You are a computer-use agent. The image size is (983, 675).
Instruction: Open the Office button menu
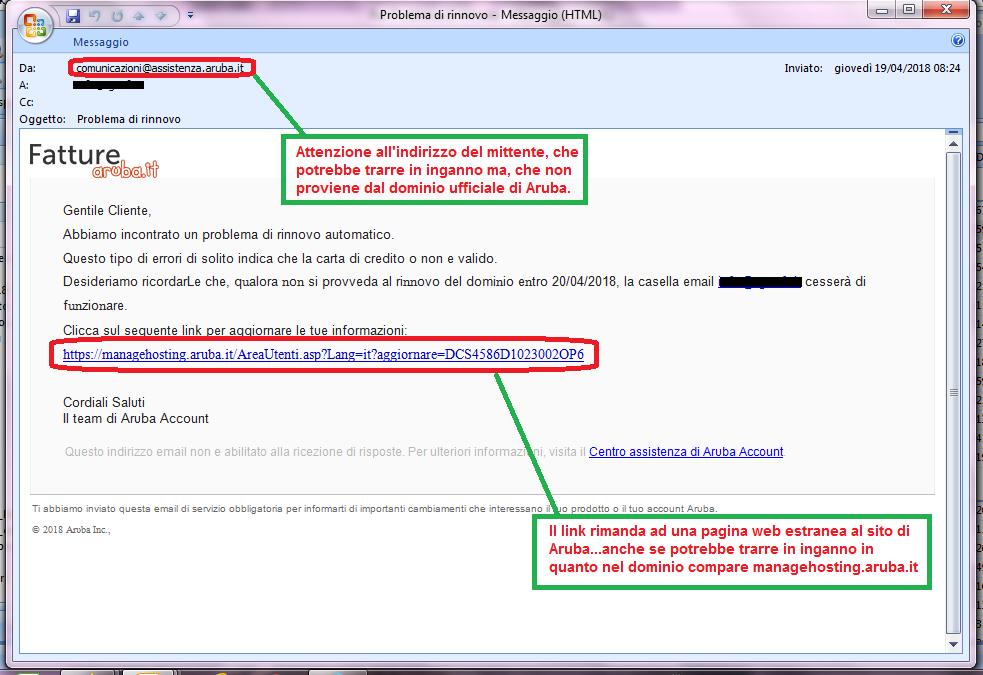pos(35,25)
